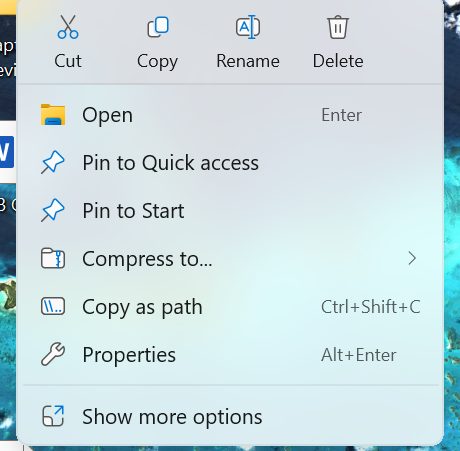Click the Delete label text
This screenshot has width=460, height=451.
coord(338,61)
